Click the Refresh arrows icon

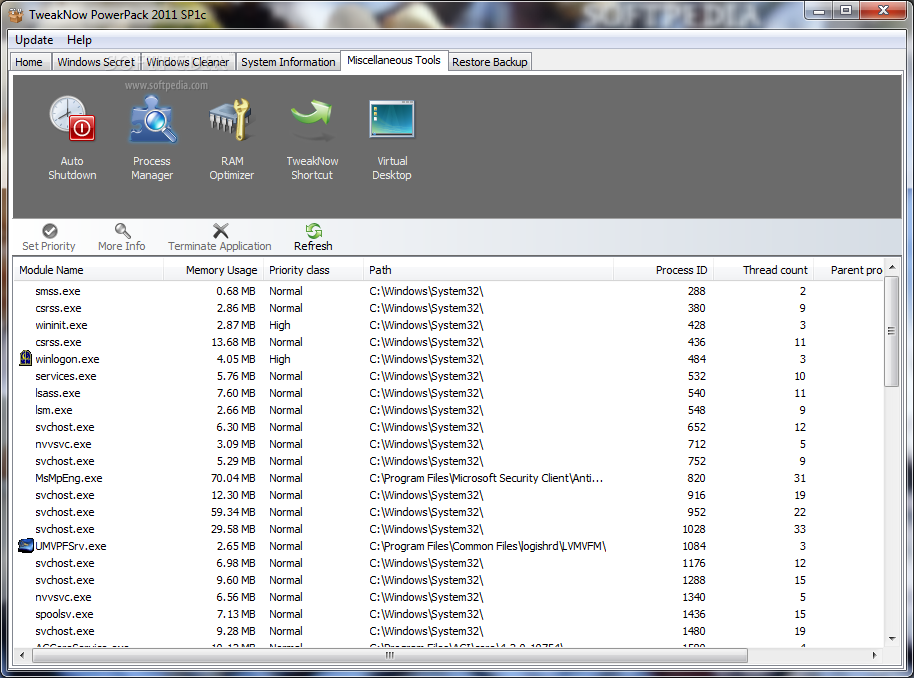(314, 230)
